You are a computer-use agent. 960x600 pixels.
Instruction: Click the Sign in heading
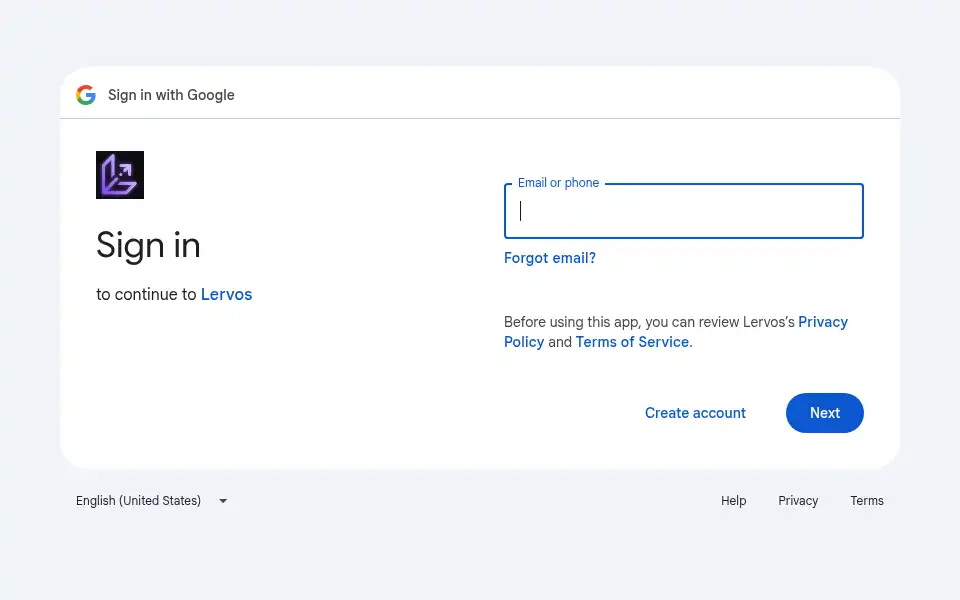[x=148, y=246]
